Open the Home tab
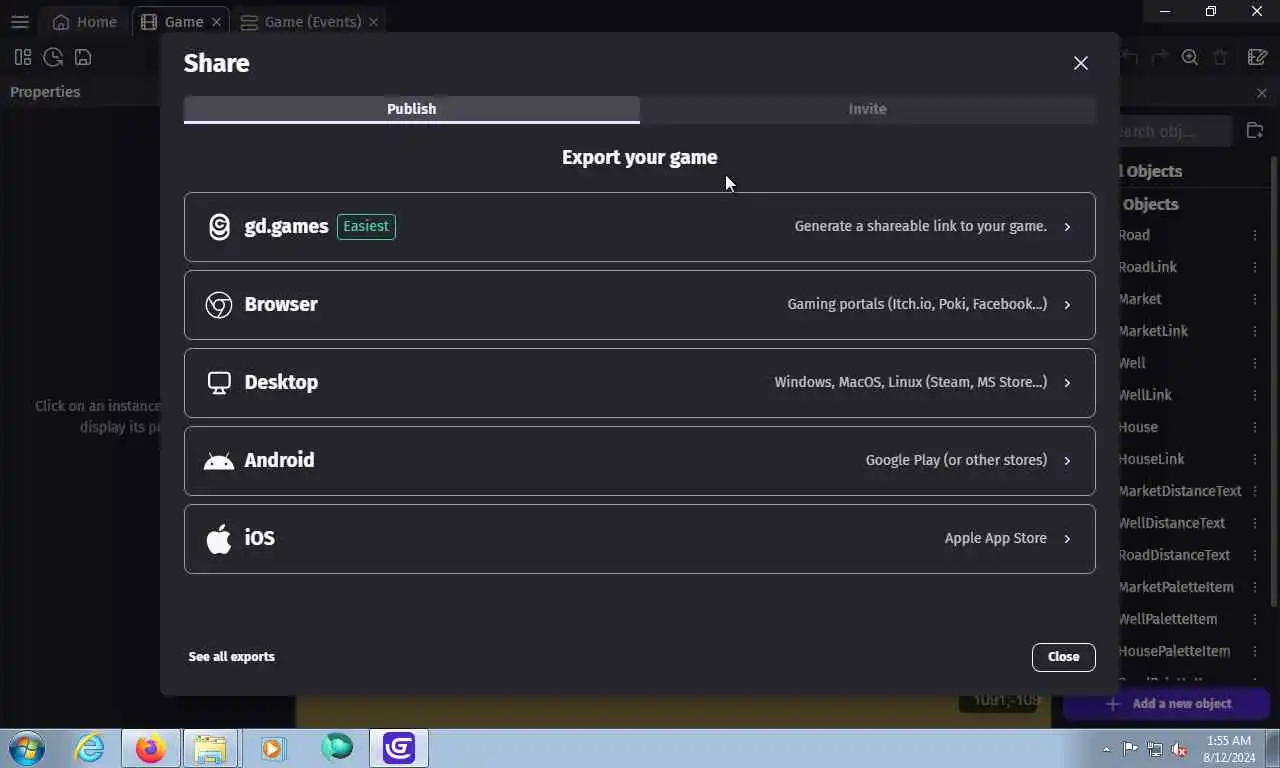The image size is (1280, 768). (x=85, y=22)
